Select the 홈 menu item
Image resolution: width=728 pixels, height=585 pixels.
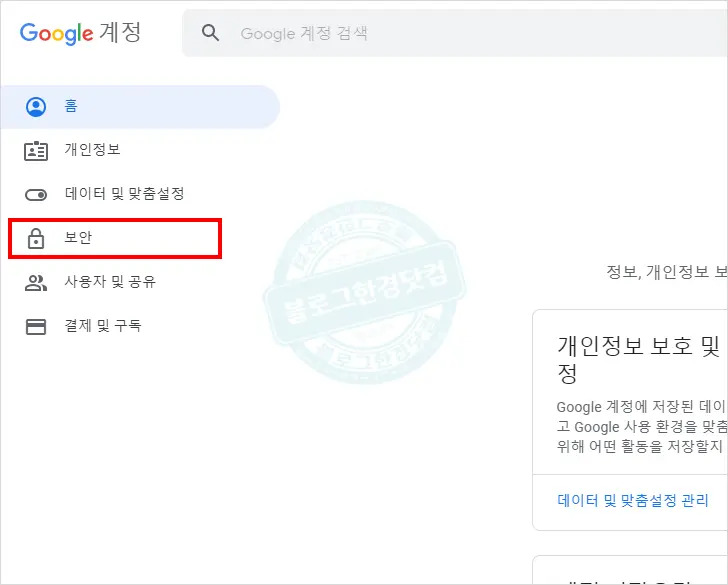click(x=140, y=107)
